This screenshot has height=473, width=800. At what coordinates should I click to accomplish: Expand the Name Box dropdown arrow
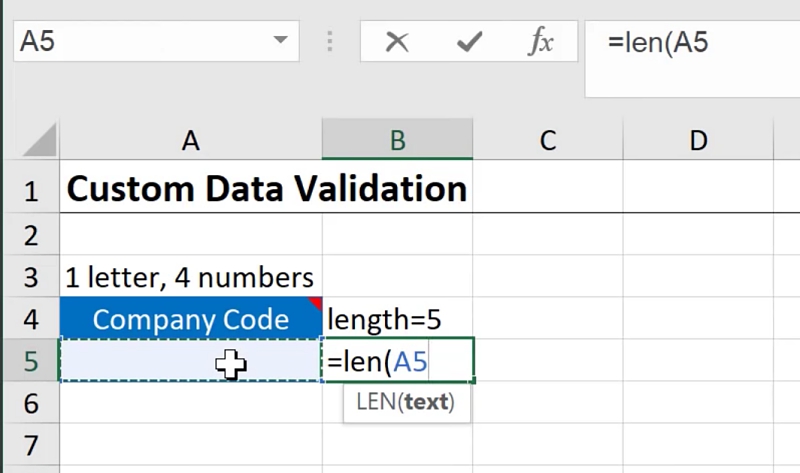(x=279, y=42)
